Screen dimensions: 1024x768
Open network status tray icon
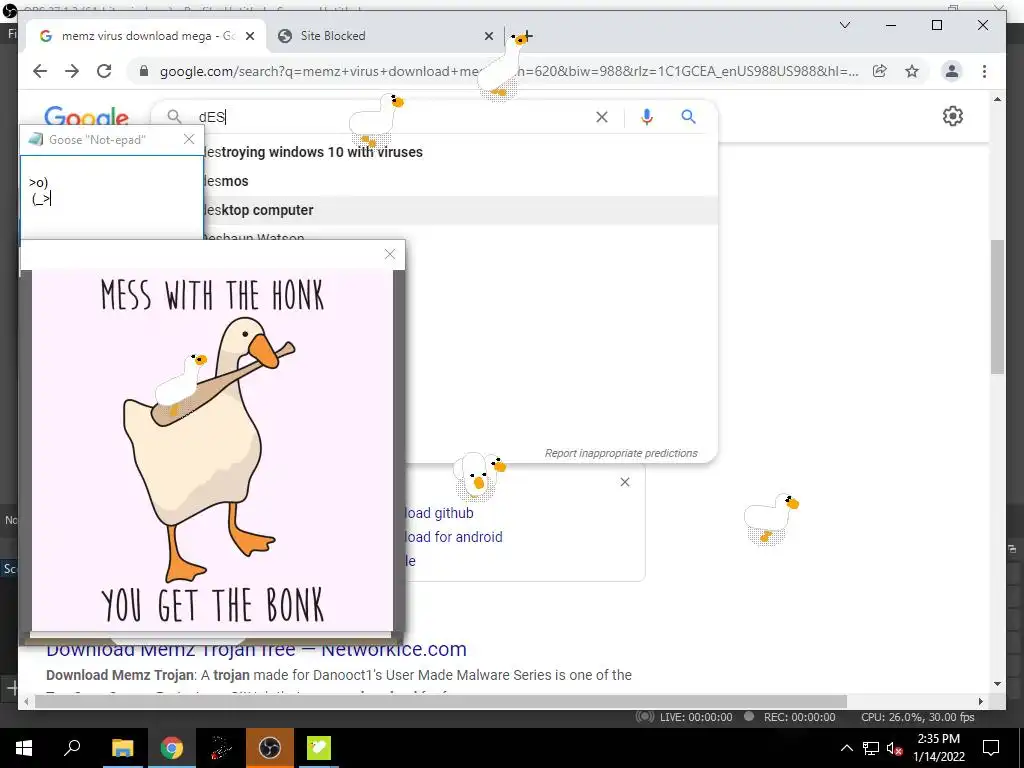871,748
